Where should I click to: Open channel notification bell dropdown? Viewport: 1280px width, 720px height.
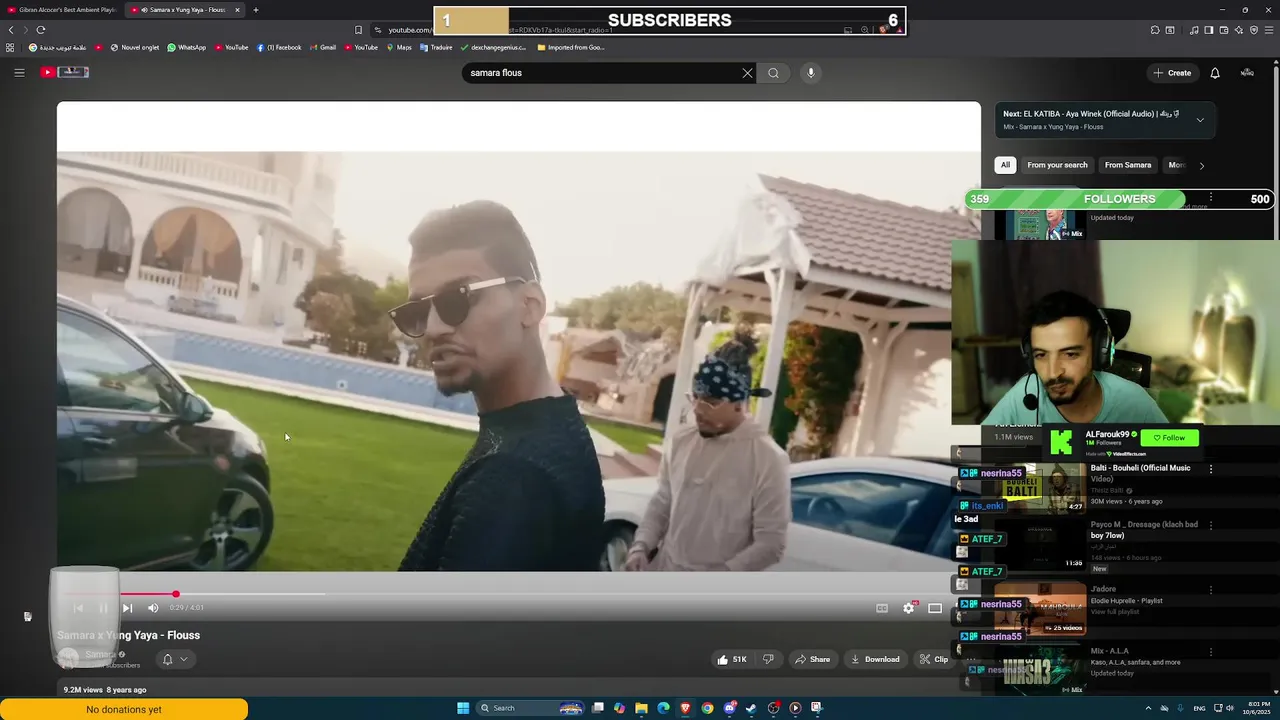174,660
